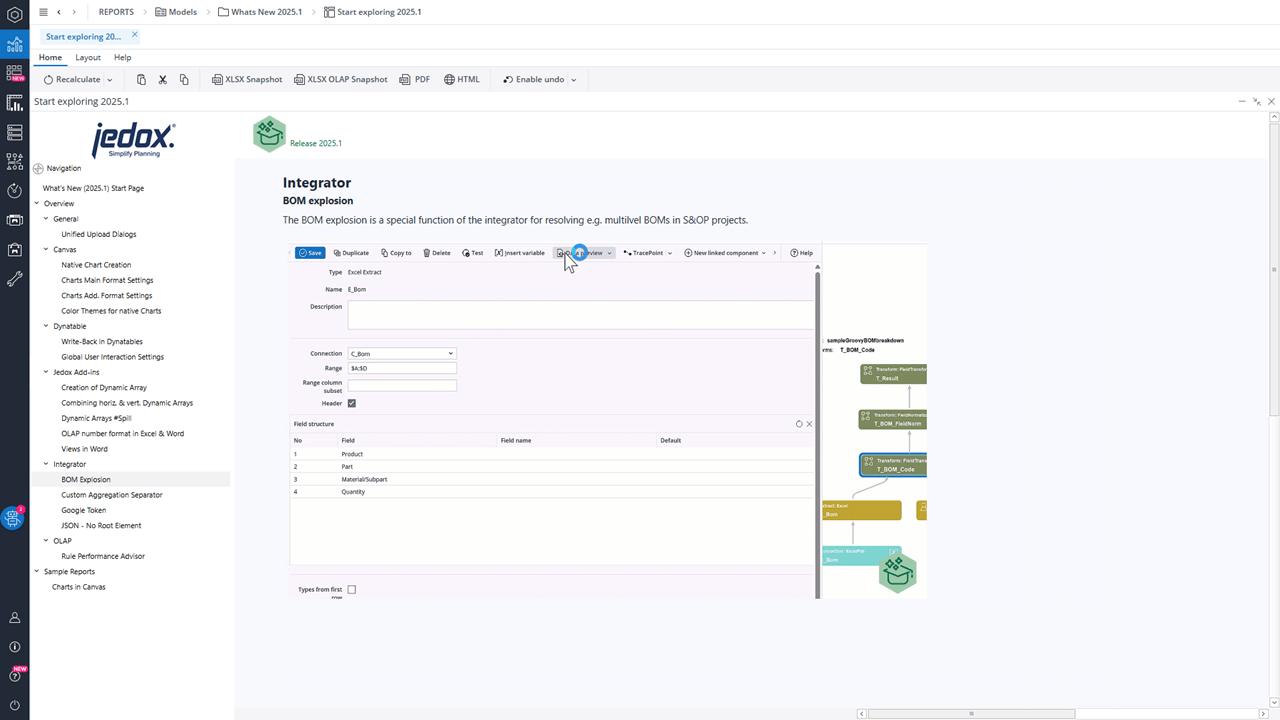Viewport: 1280px width, 720px height.
Task: Open the Integrator icon in sidebar
Action: (14, 161)
